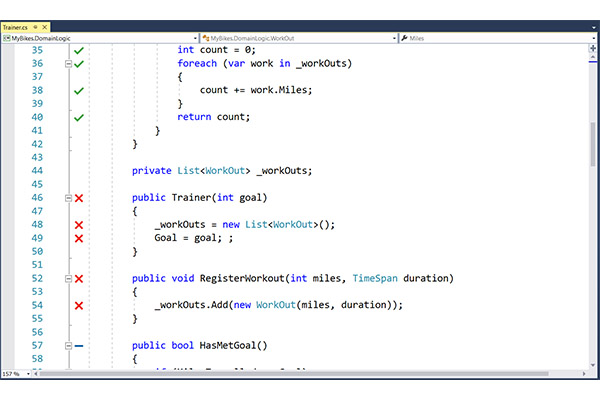This screenshot has width=600, height=400.
Task: Click the green test-passed checkmark on line 38
Action: click(x=79, y=91)
